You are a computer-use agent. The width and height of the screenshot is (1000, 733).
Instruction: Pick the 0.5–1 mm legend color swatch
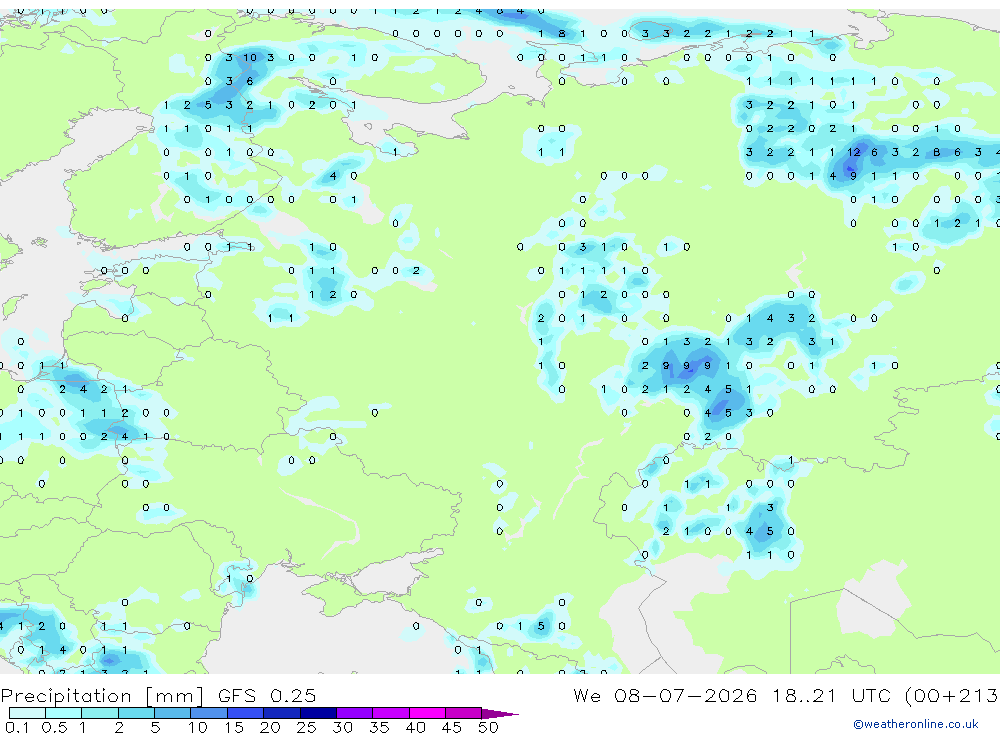coord(63,713)
